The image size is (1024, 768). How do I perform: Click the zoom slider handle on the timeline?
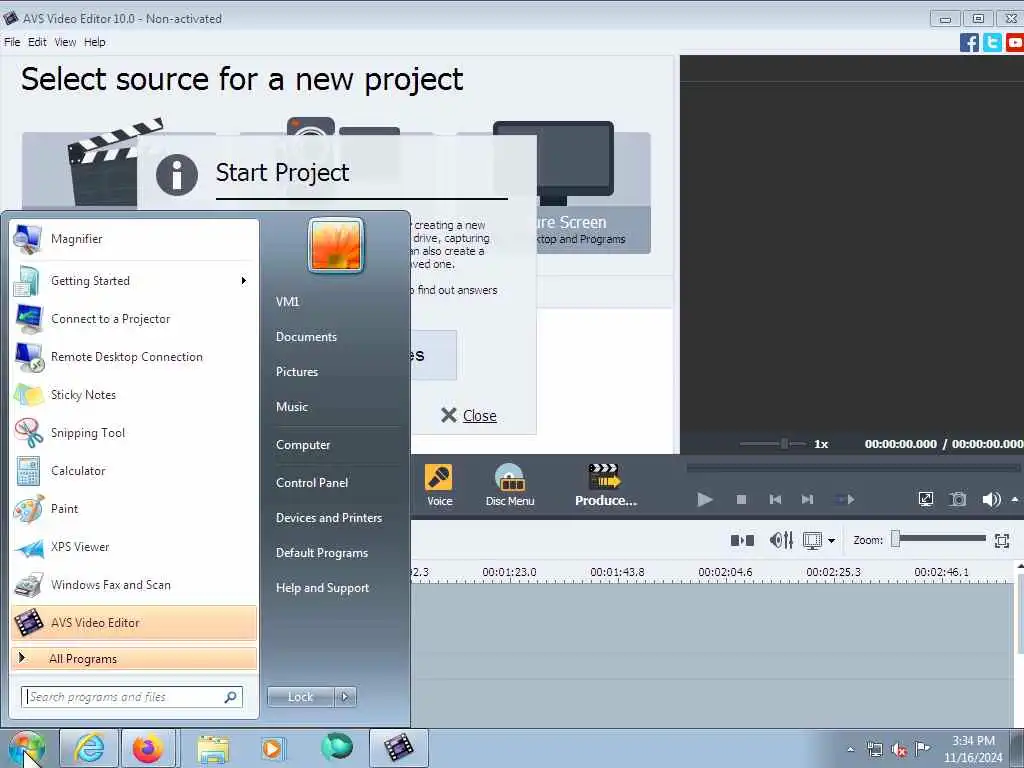coord(896,539)
